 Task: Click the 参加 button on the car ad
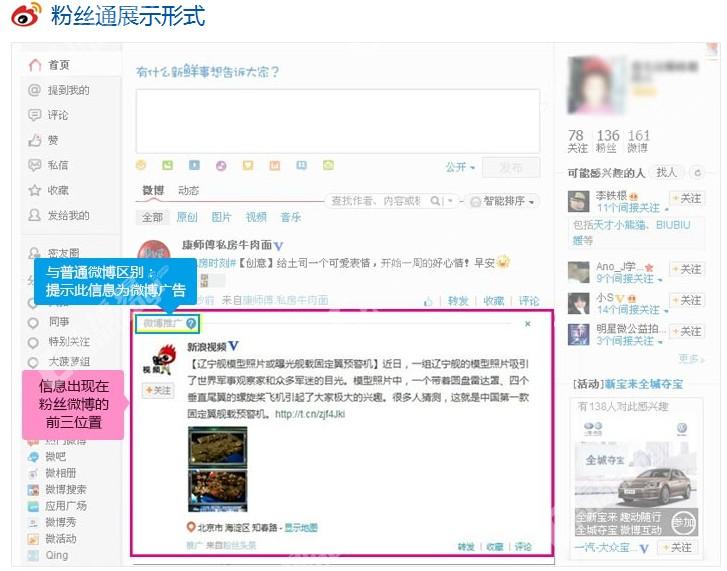(683, 523)
